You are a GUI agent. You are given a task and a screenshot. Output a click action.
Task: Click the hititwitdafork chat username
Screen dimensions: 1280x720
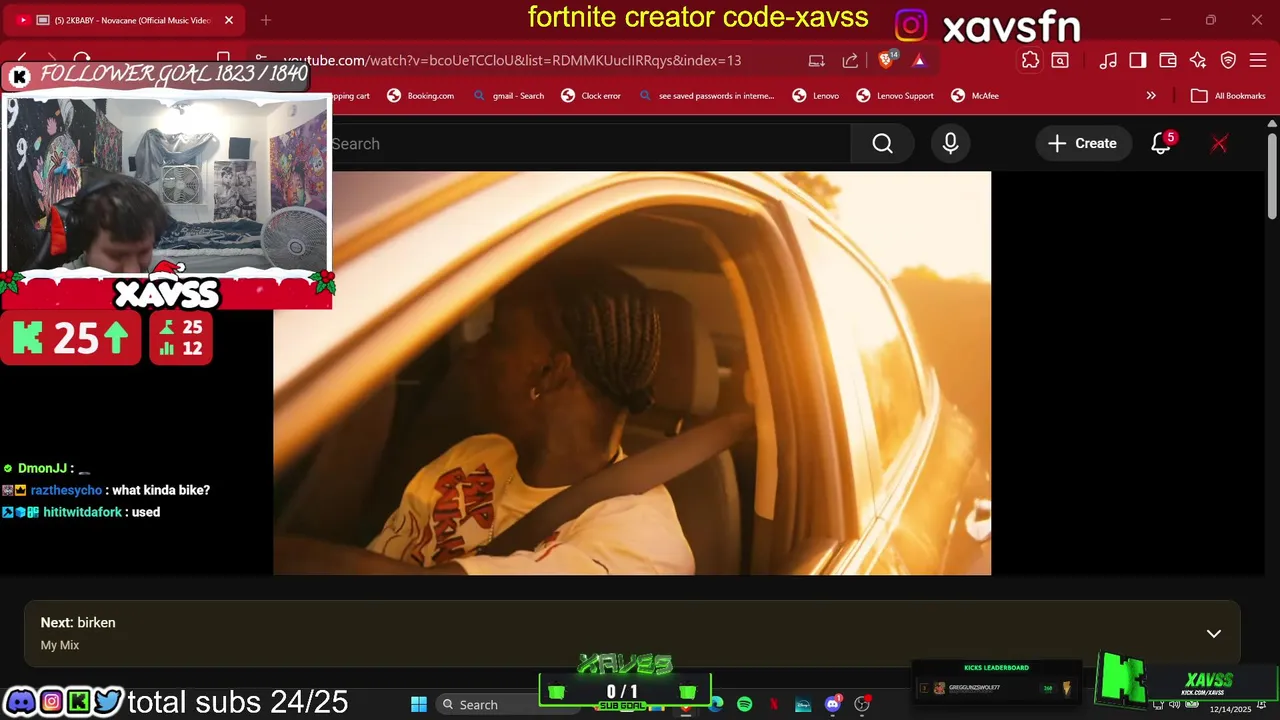82,512
